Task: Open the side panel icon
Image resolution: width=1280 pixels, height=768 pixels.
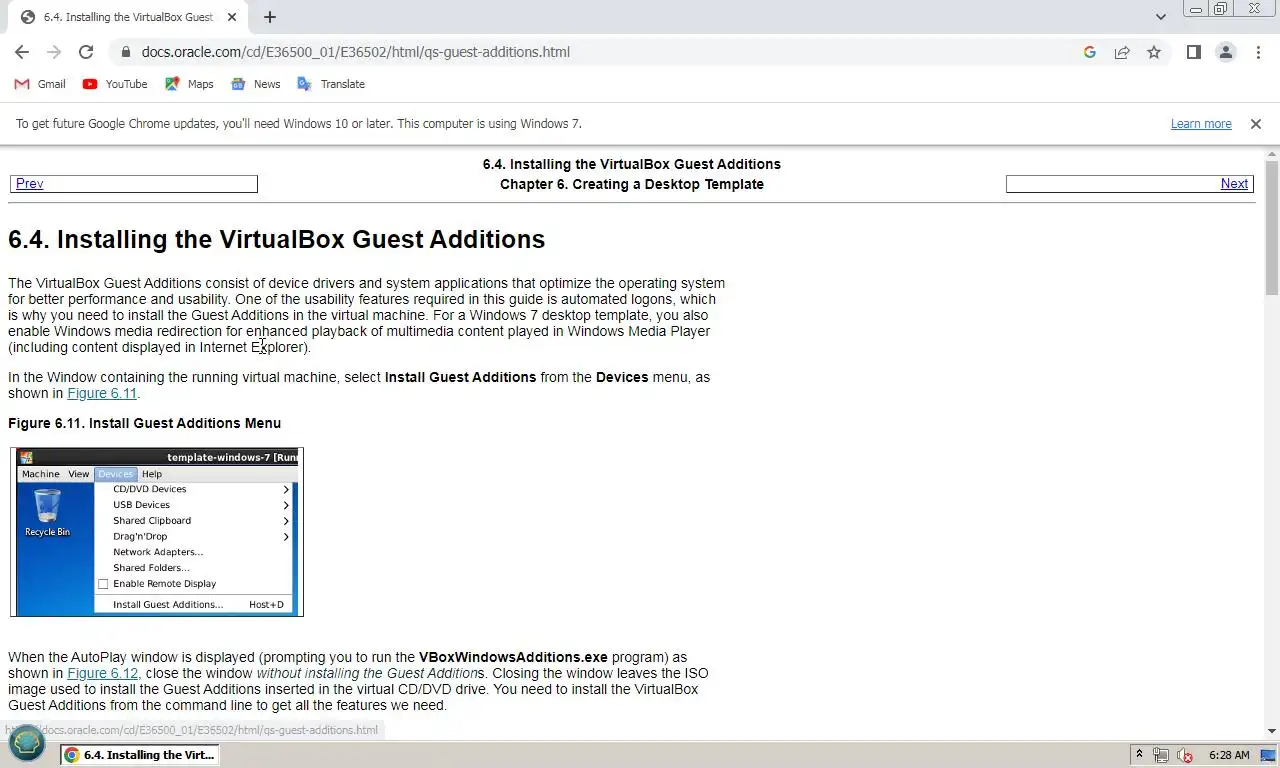Action: coord(1193,52)
